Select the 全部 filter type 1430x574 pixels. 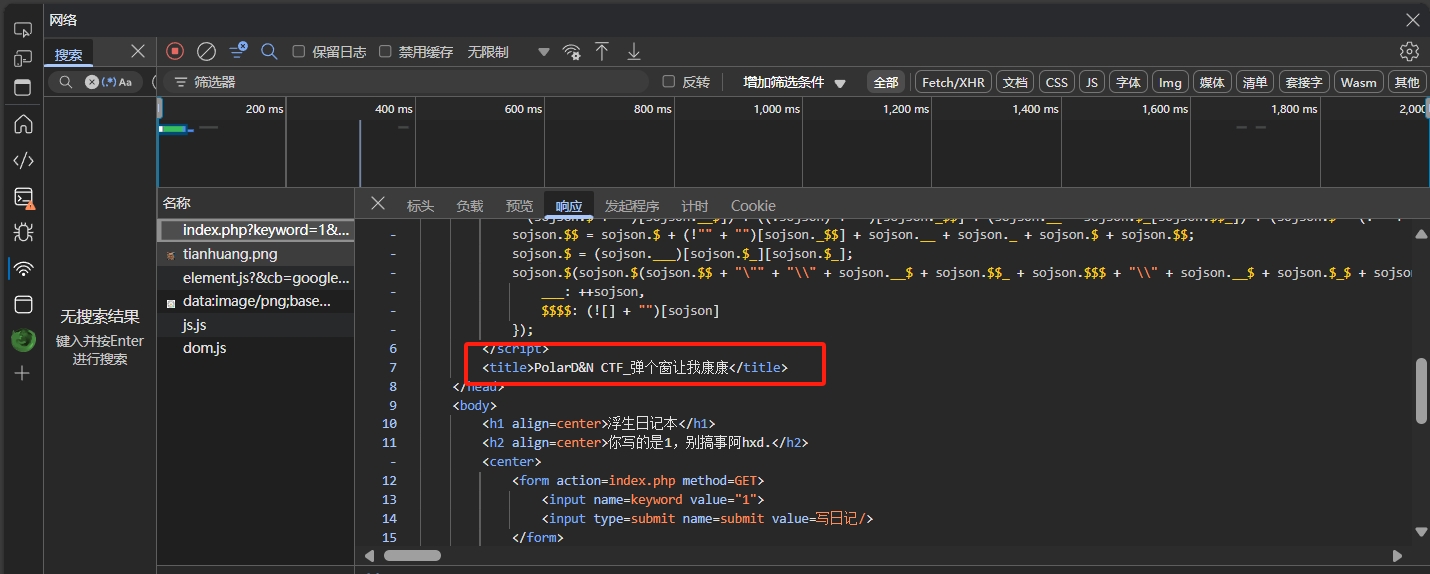886,82
